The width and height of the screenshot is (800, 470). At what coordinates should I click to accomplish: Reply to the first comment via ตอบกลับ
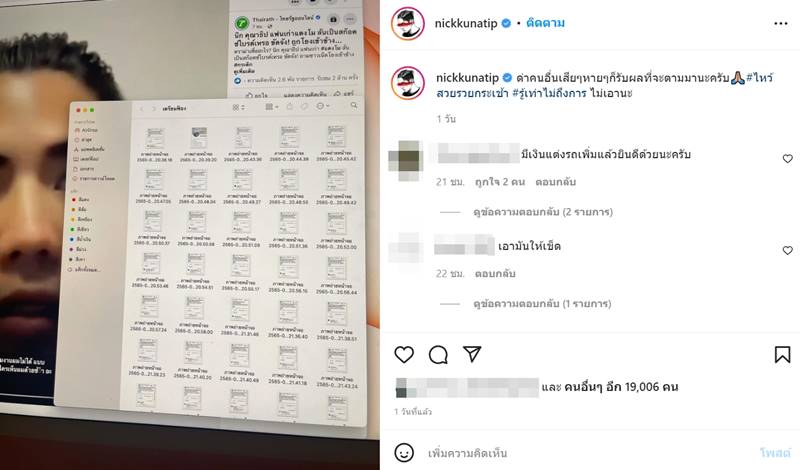[x=555, y=182]
